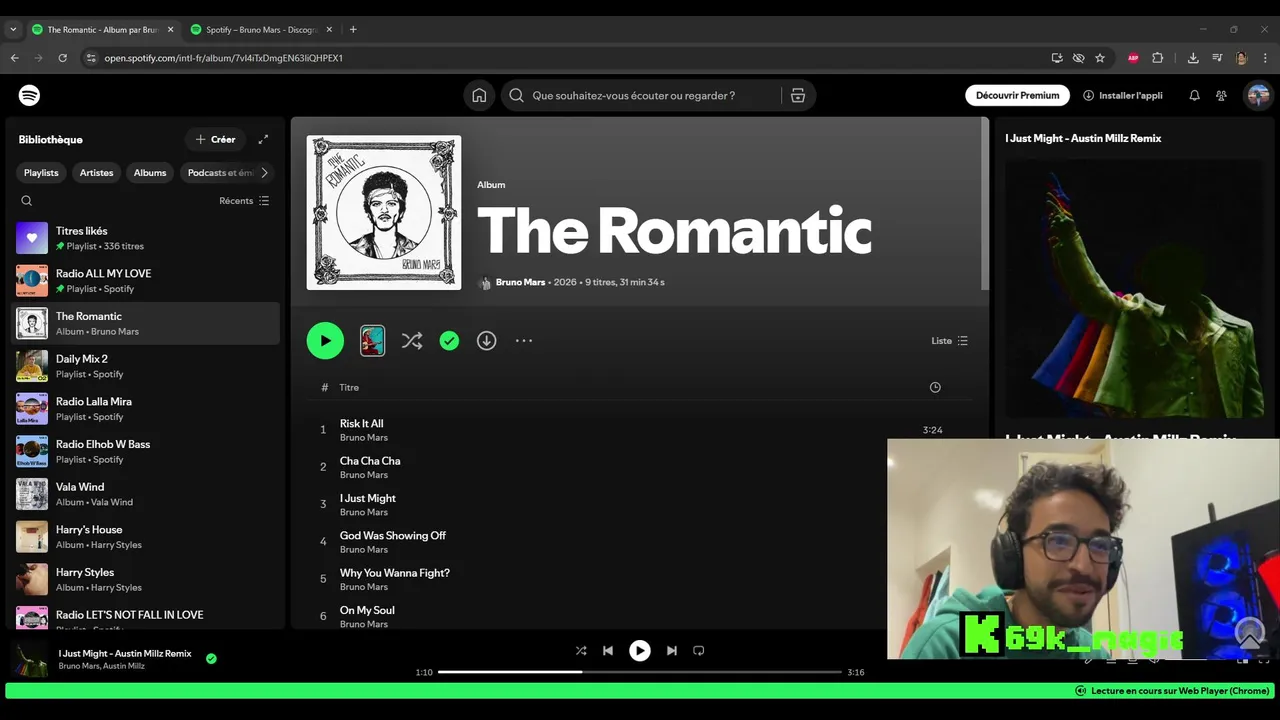Open Bruno Mars artist link in album header
Screen dimensions: 1280x720
(x=520, y=282)
